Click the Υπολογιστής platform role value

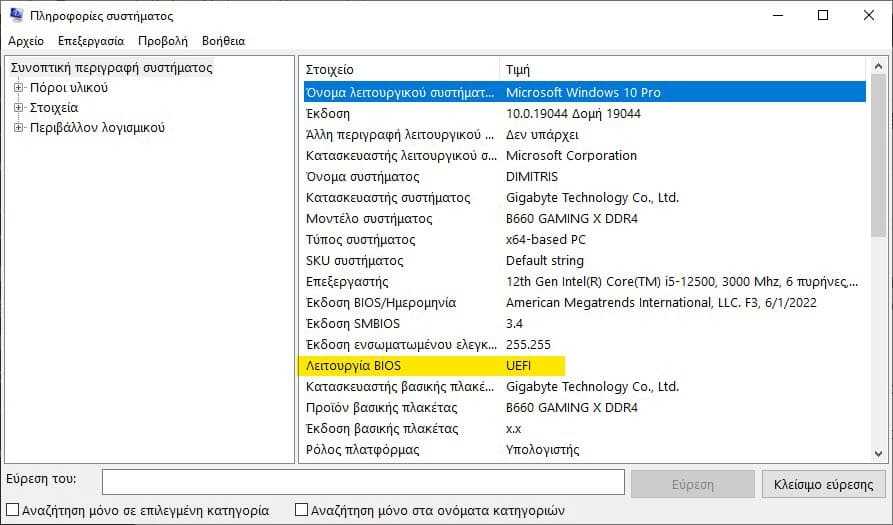tap(543, 450)
